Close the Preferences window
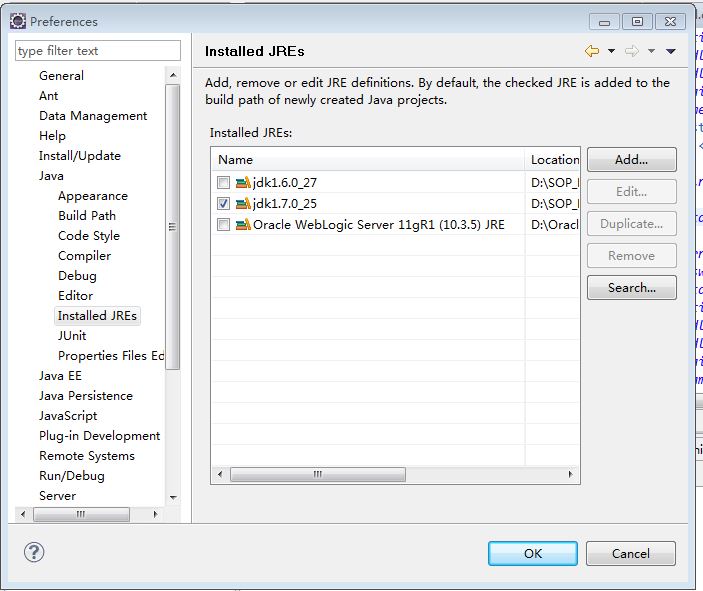 (x=670, y=22)
